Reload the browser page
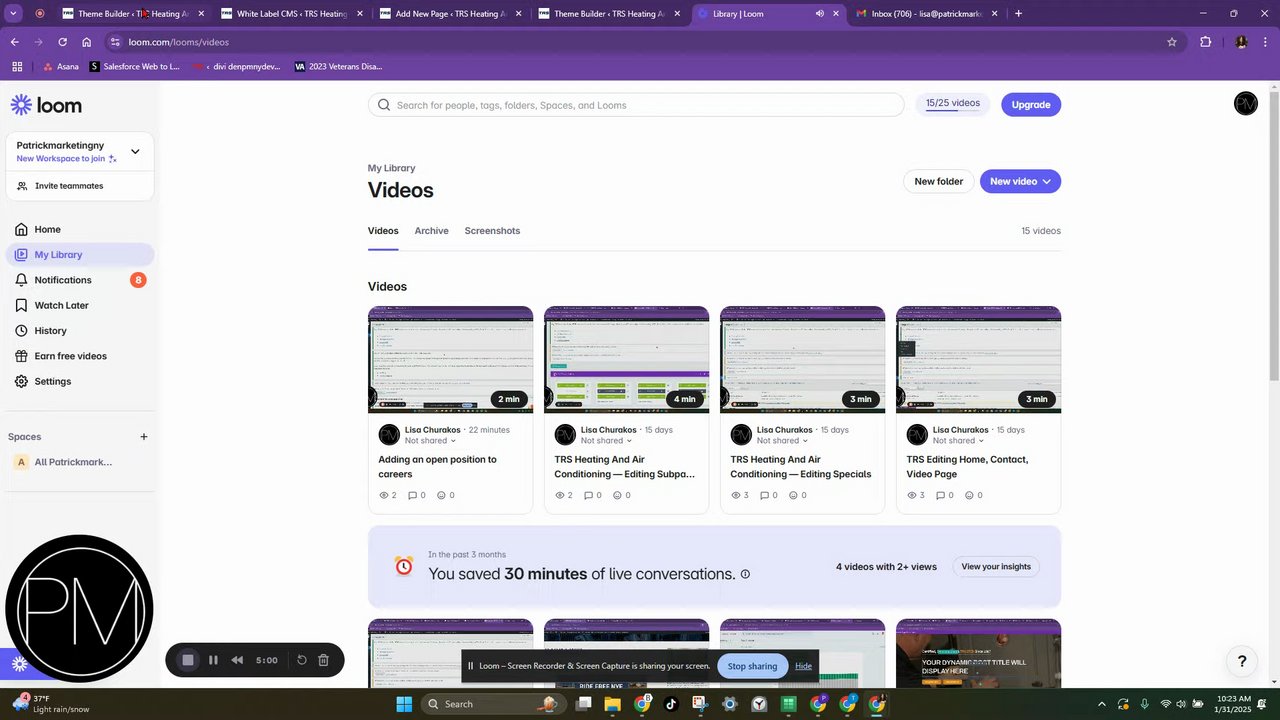Screen dimensions: 1280x720 [62, 42]
